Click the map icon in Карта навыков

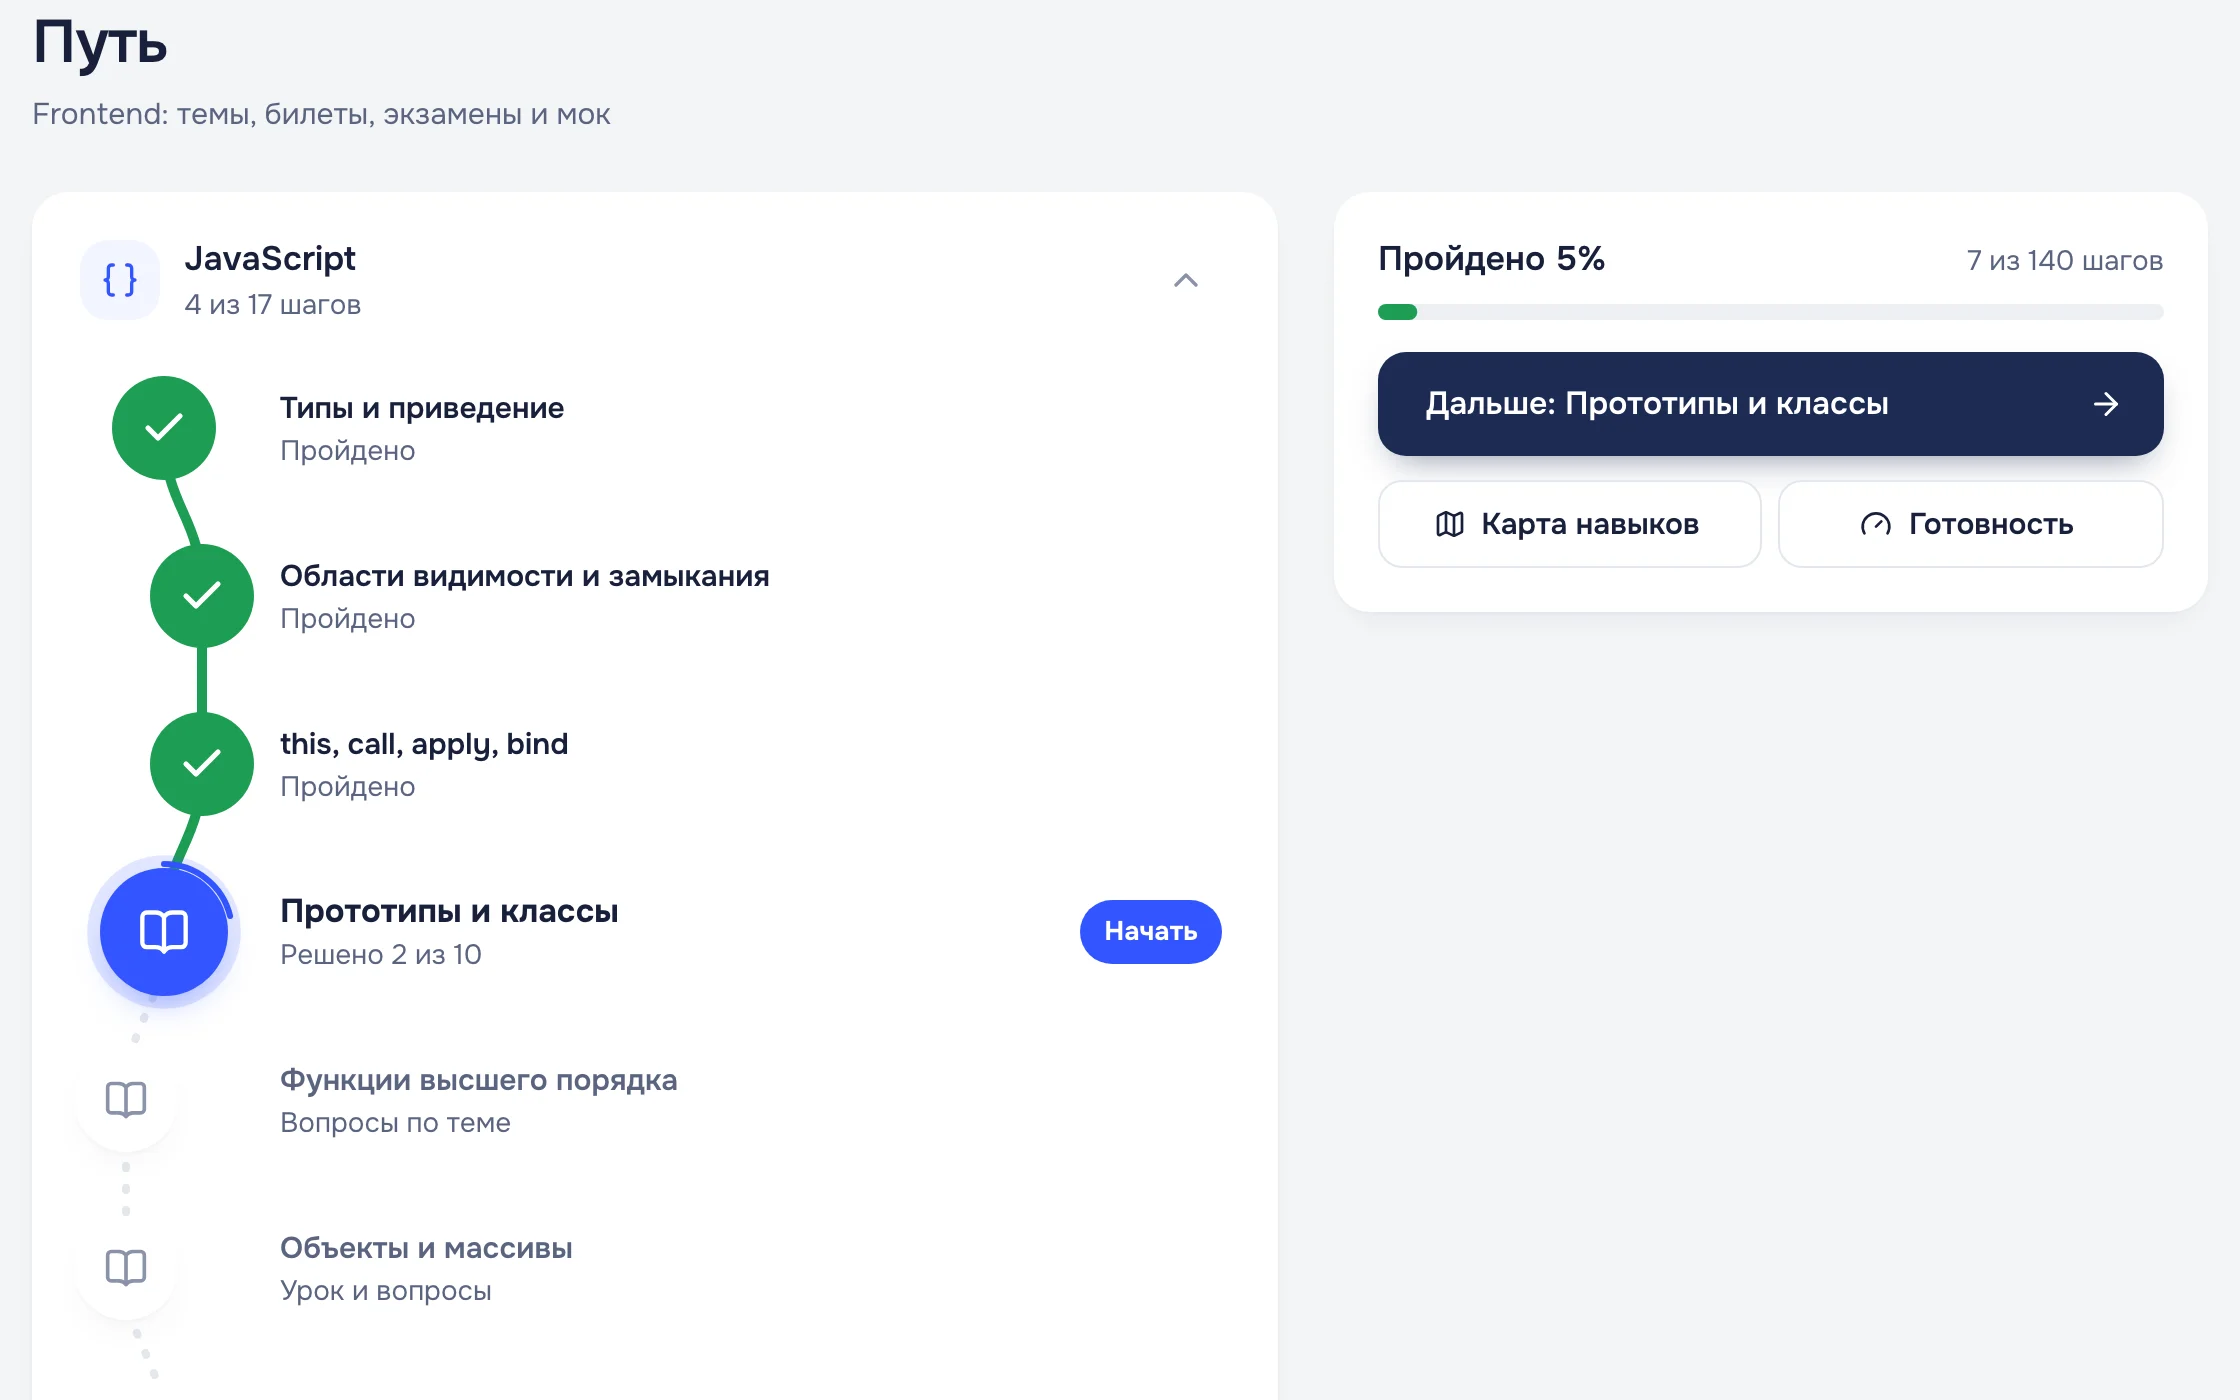[x=1450, y=524]
